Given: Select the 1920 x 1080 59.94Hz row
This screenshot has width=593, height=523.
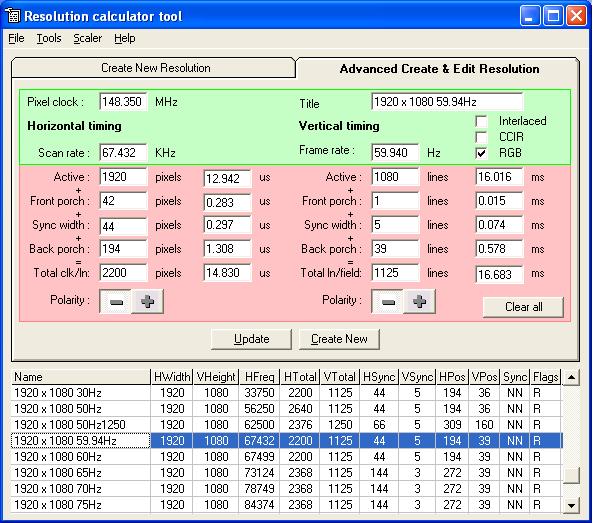Looking at the screenshot, I should pos(287,441).
